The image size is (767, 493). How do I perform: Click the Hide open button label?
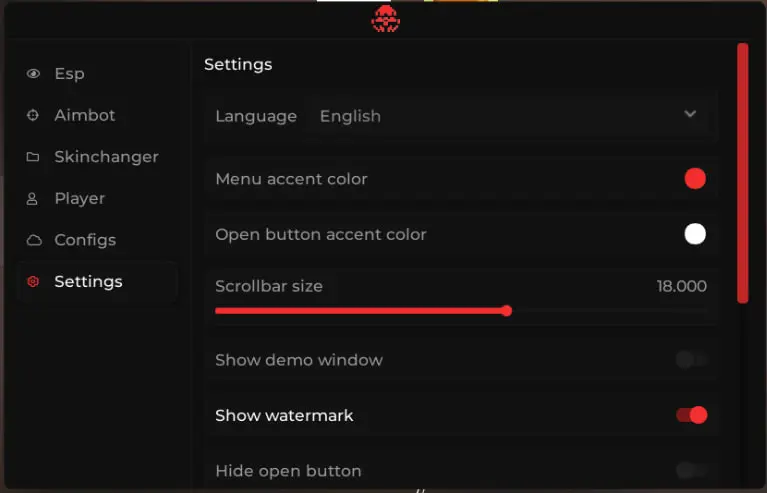coord(288,471)
